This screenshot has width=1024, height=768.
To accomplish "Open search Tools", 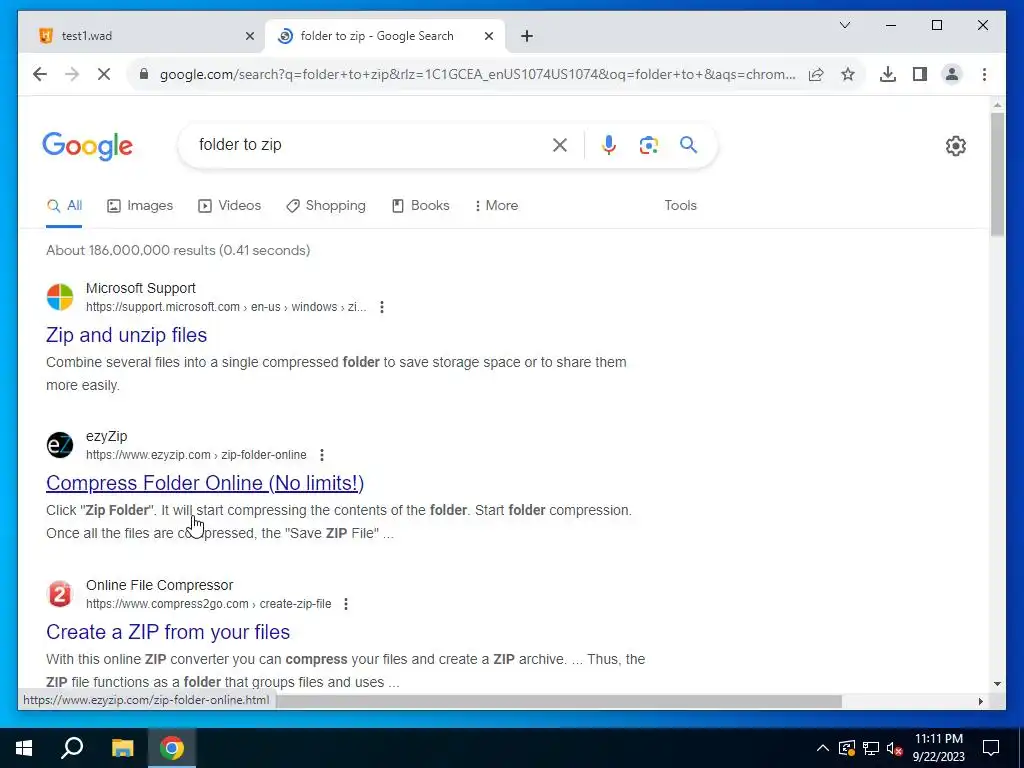I will (x=680, y=205).
